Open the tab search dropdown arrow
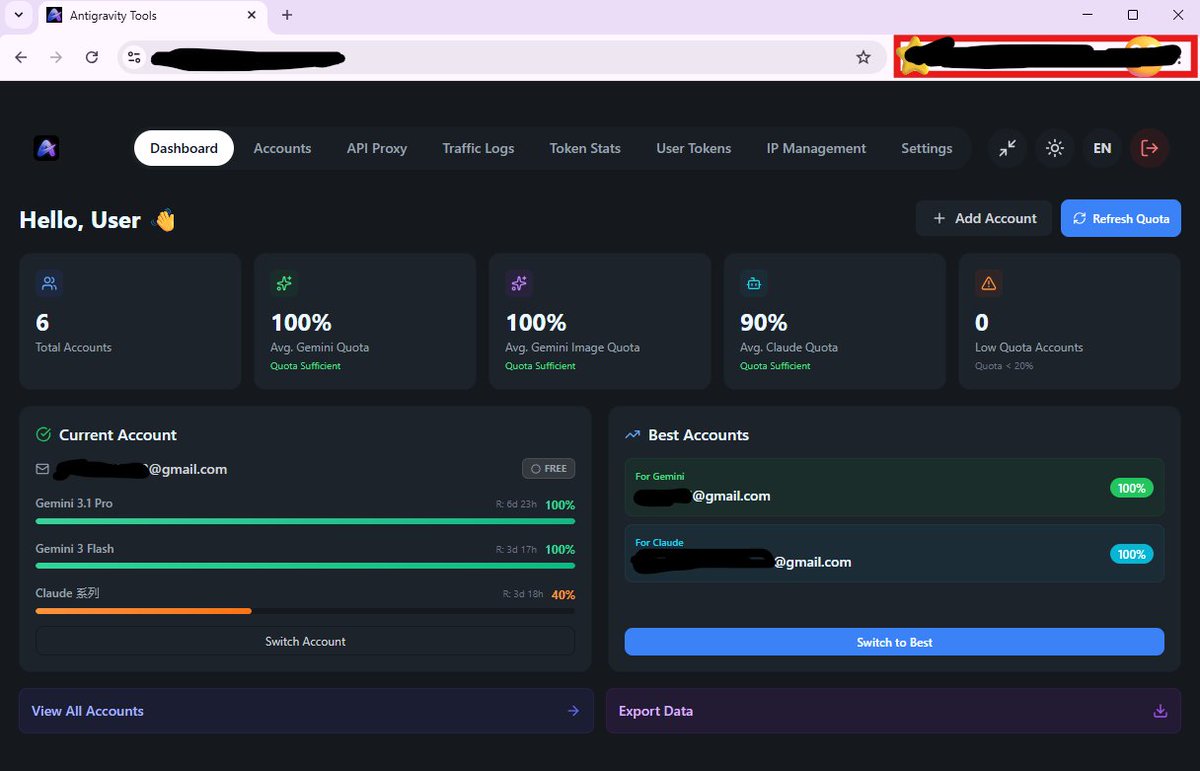This screenshot has width=1200, height=771. (x=18, y=15)
